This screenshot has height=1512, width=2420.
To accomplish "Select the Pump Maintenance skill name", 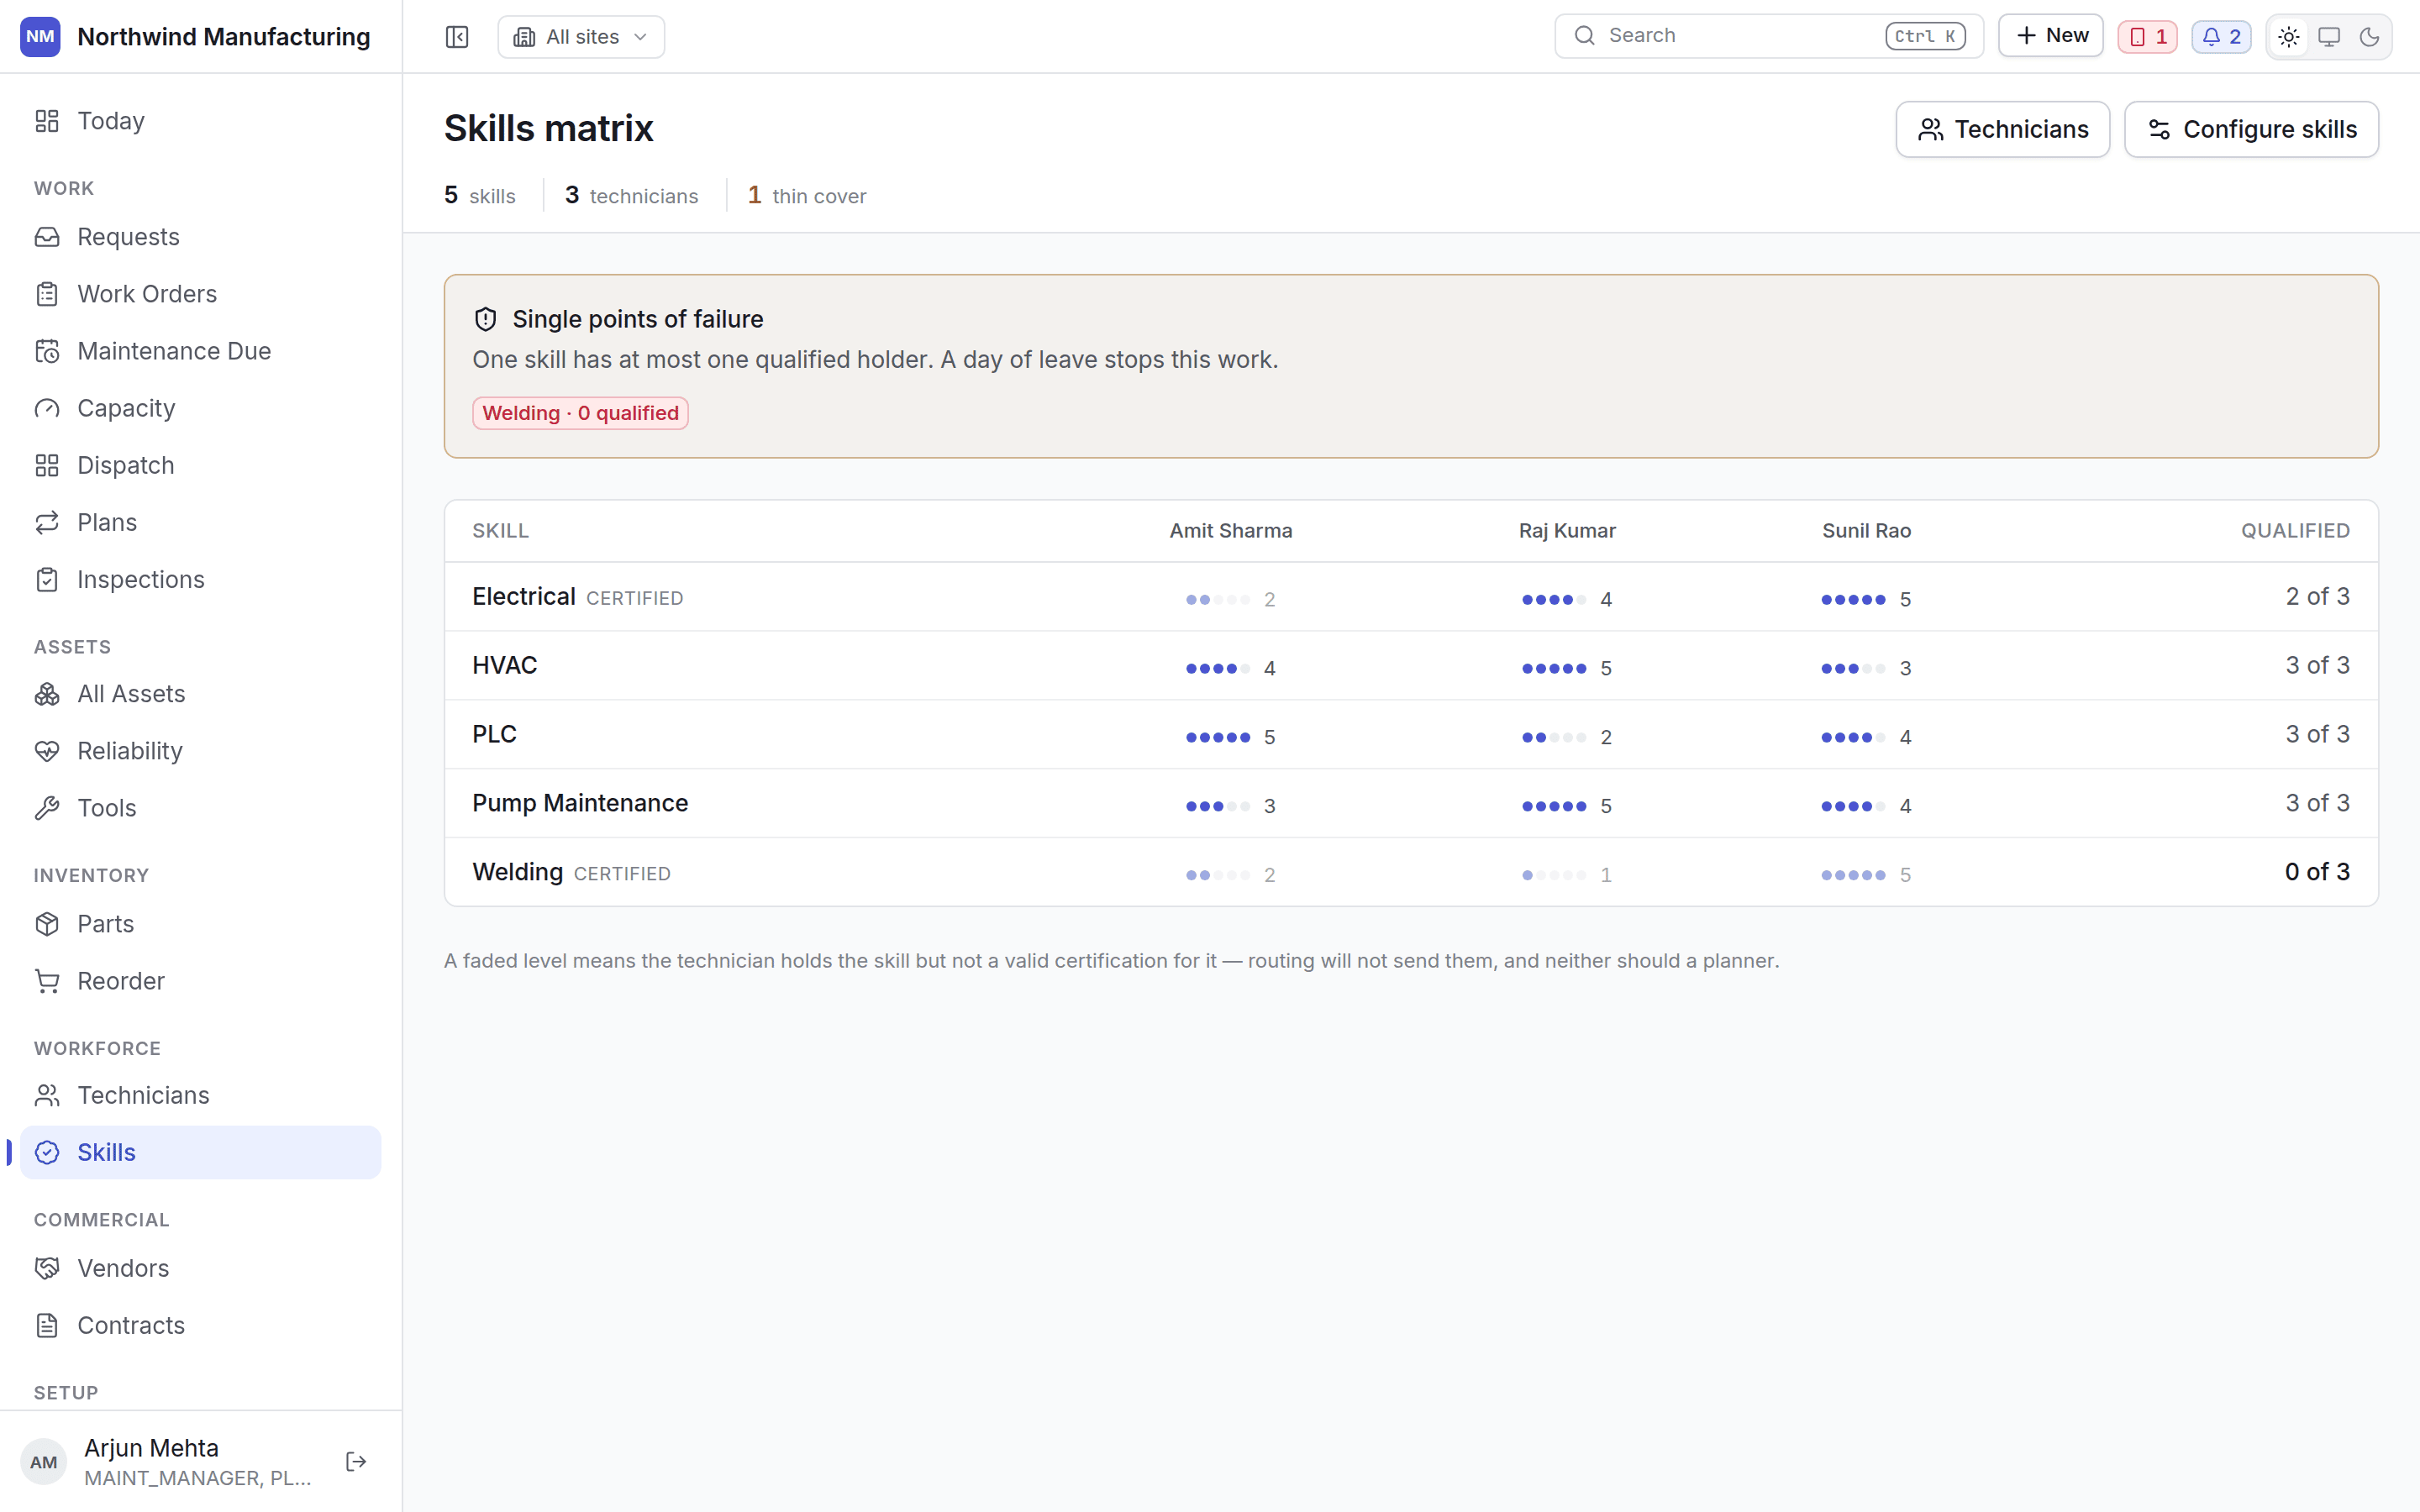I will tap(580, 803).
